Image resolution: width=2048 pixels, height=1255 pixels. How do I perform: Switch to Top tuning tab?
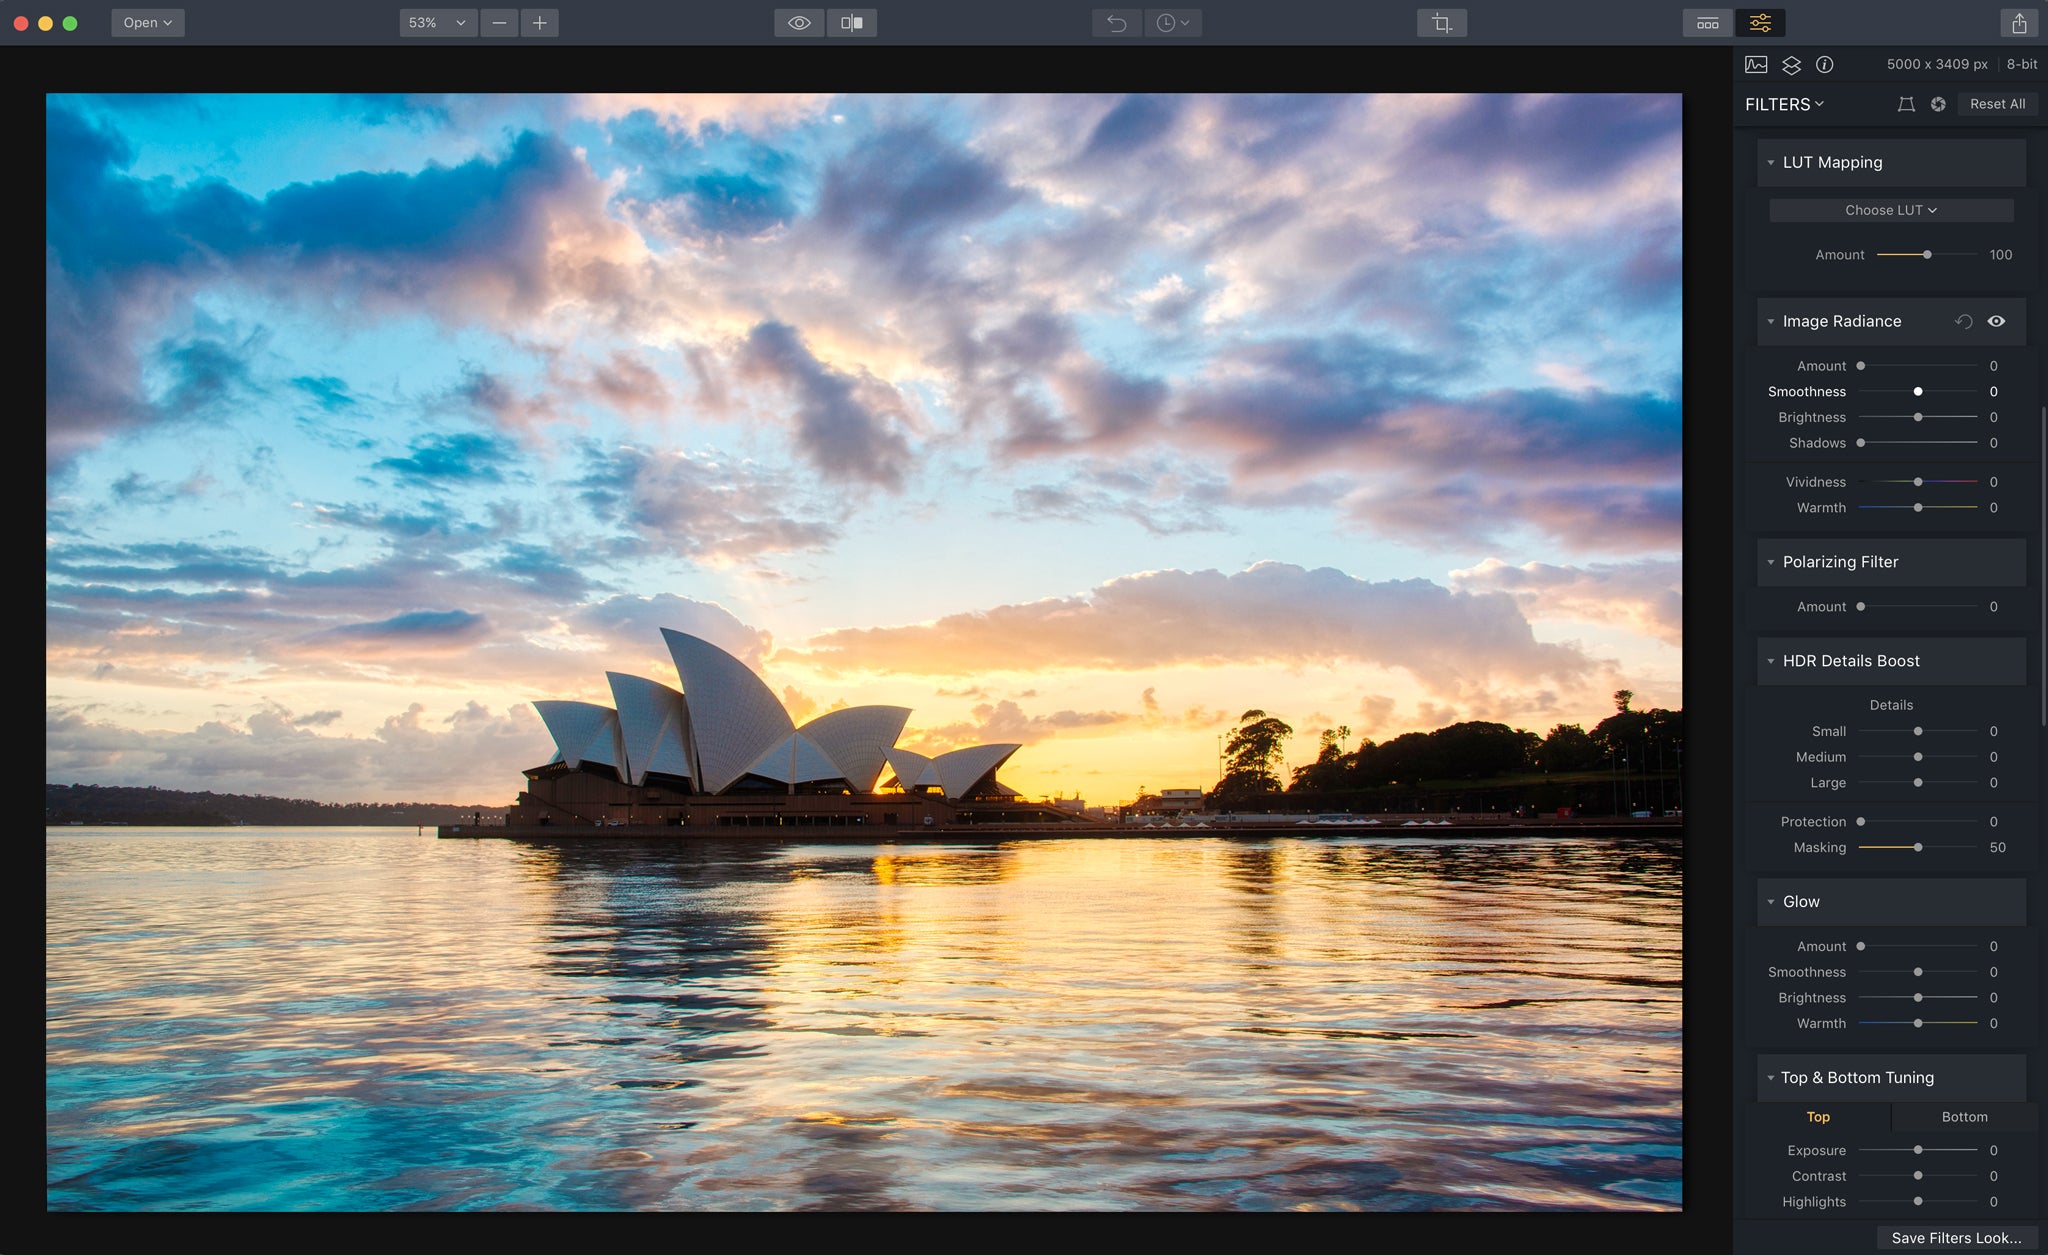coord(1818,1116)
